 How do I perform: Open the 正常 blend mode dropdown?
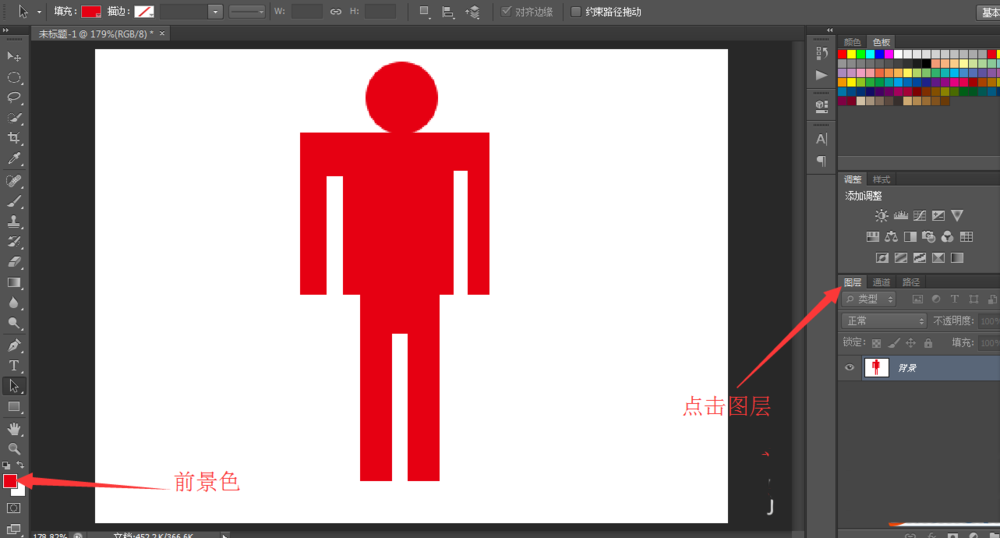pyautogui.click(x=884, y=321)
